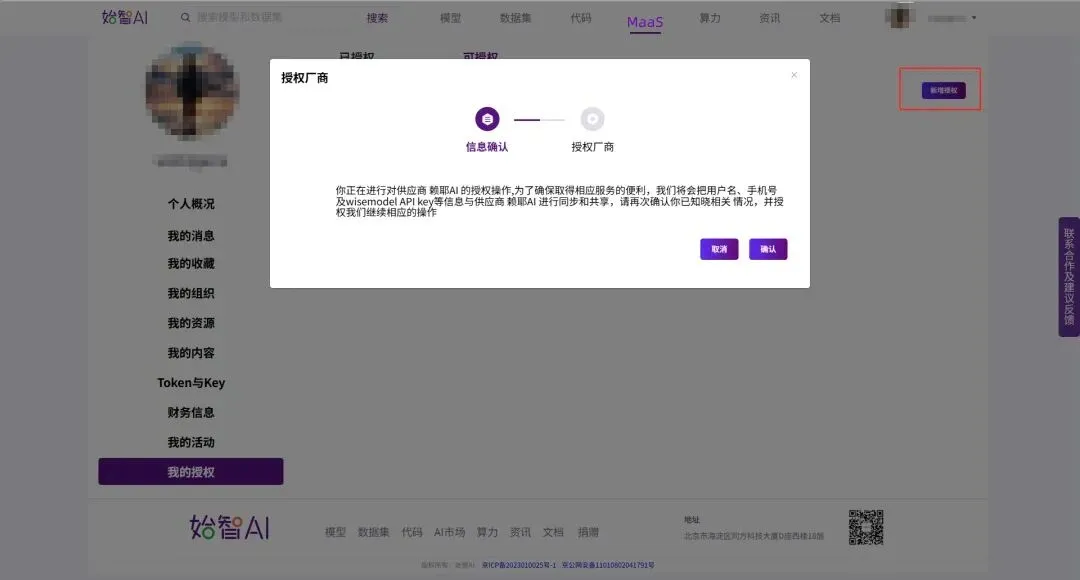Open the 代码 navigation tab

pos(581,18)
